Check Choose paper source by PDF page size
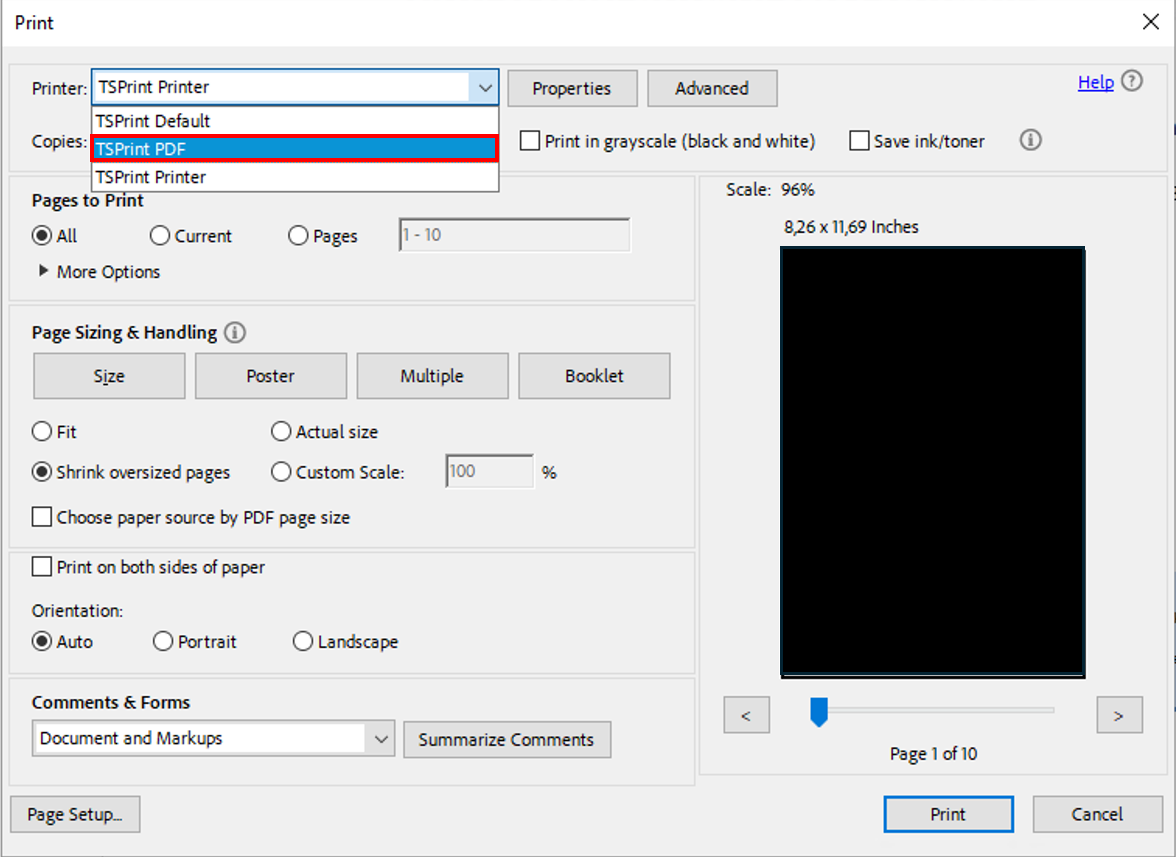The height and width of the screenshot is (857, 1176). [42, 517]
